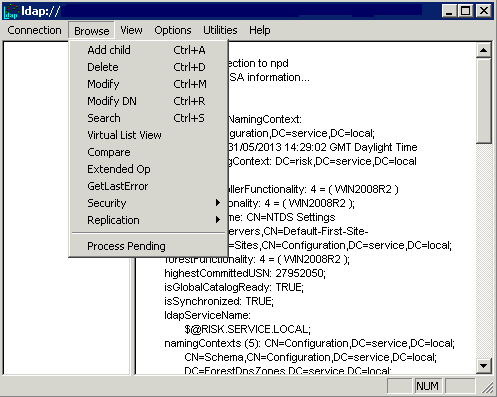Image resolution: width=497 pixels, height=397 pixels.
Task: Click the window resize grip icon
Action: (488, 387)
